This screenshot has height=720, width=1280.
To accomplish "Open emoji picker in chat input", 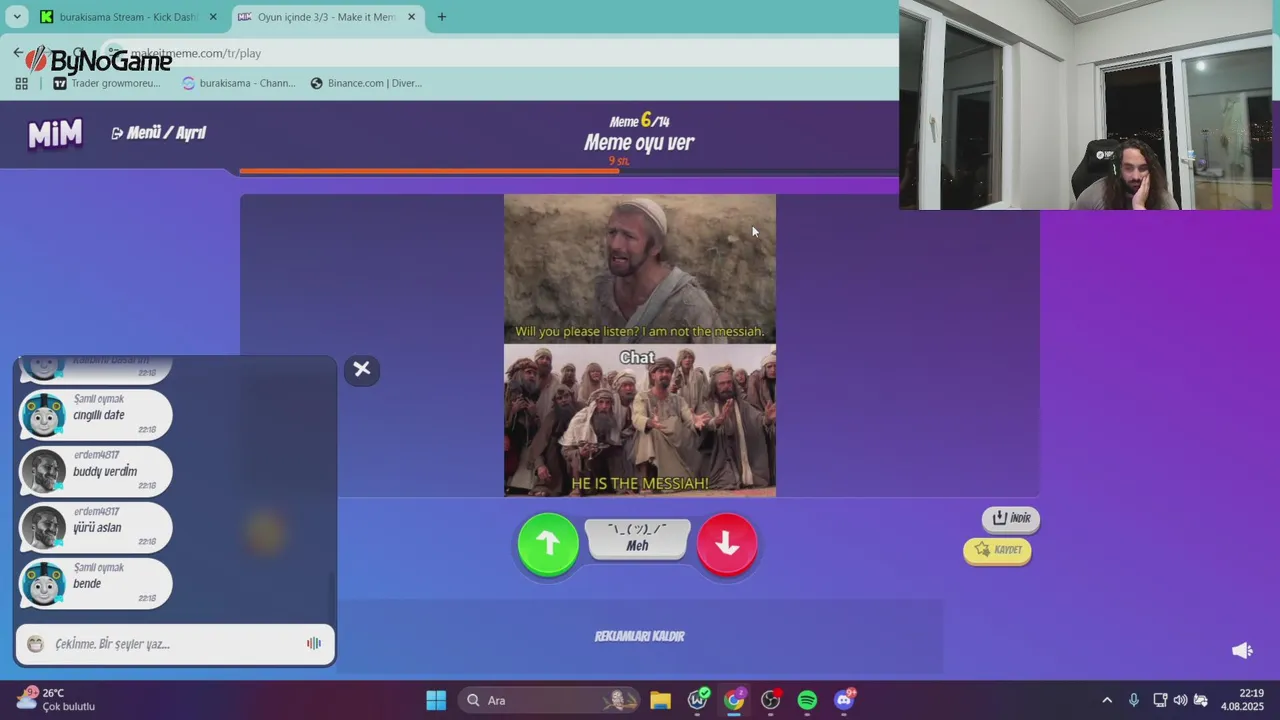I will (36, 645).
